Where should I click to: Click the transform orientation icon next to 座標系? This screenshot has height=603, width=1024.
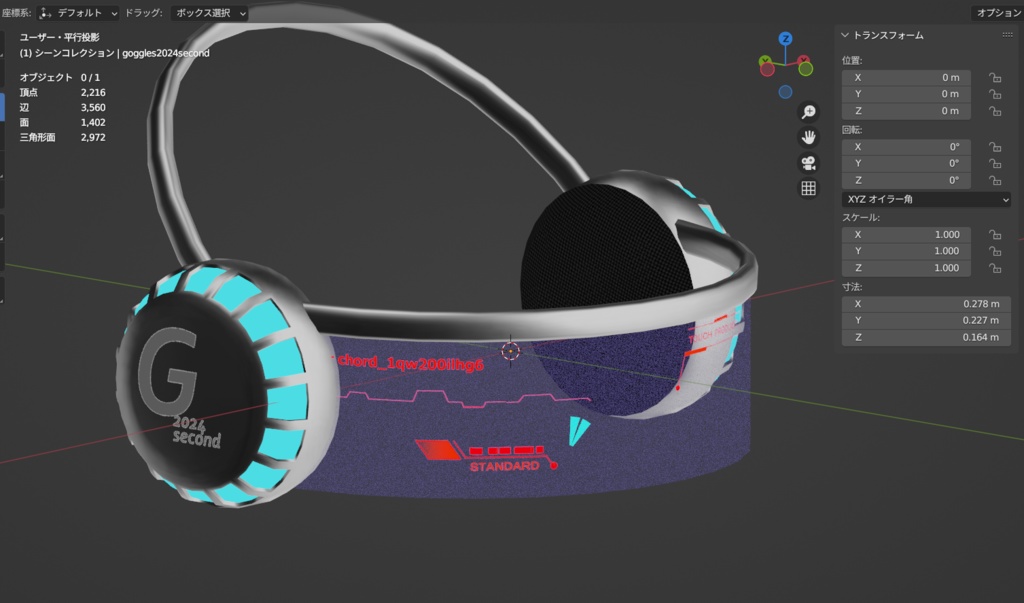[43, 12]
